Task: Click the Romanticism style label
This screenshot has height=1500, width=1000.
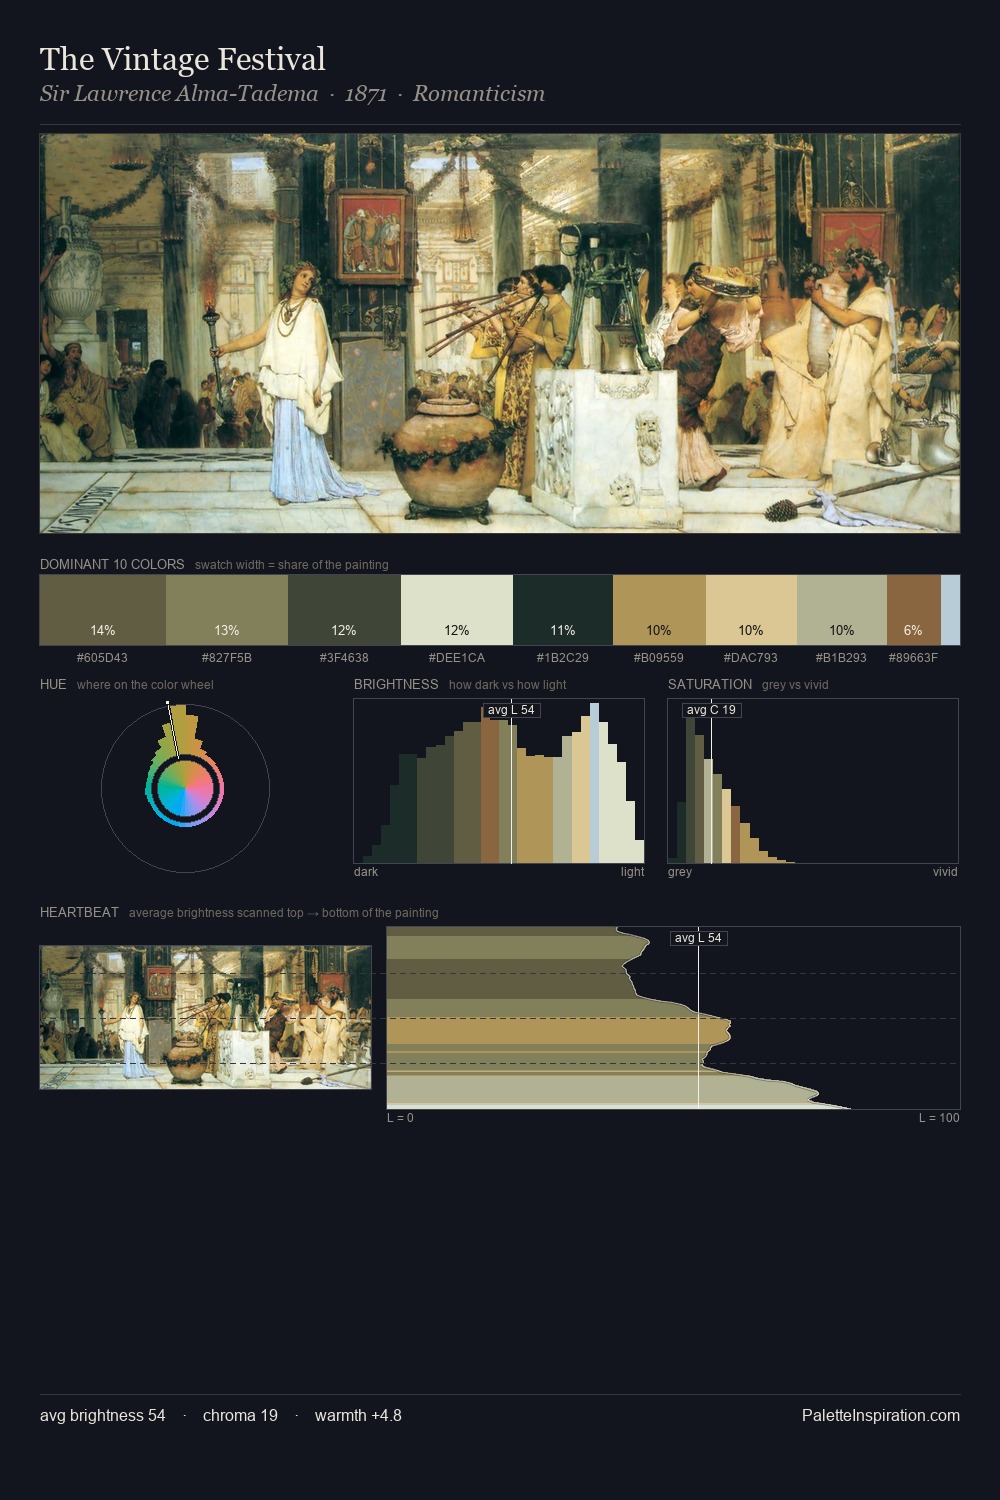Action: (x=479, y=94)
